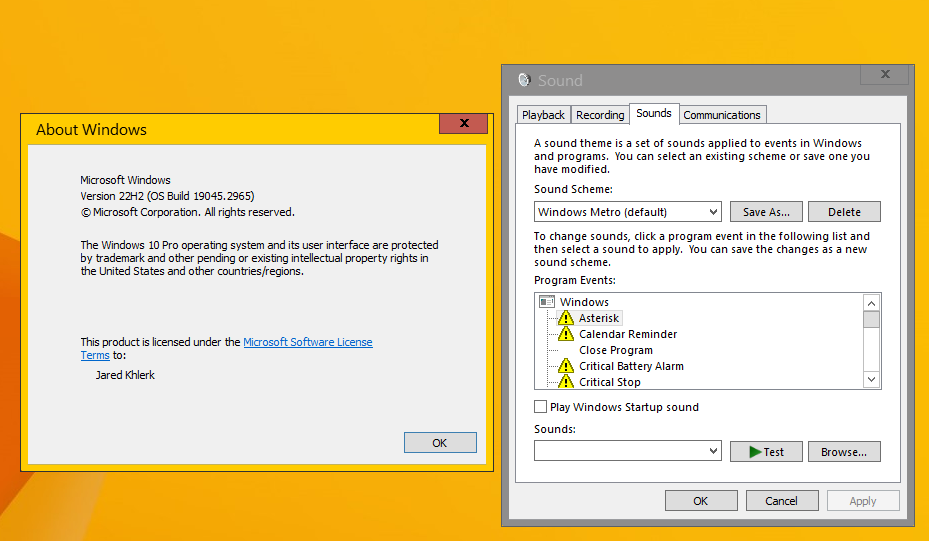The width and height of the screenshot is (929, 541).
Task: Click the Version 22H2 build text
Action: click(x=167, y=196)
